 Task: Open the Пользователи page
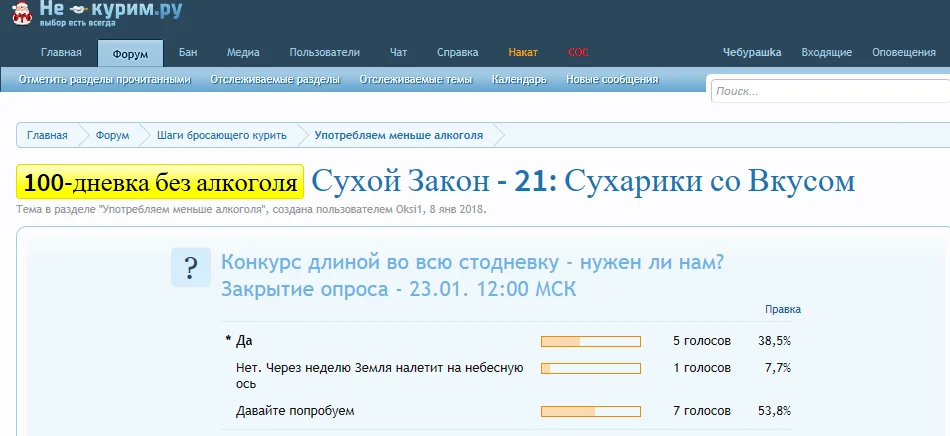point(324,52)
